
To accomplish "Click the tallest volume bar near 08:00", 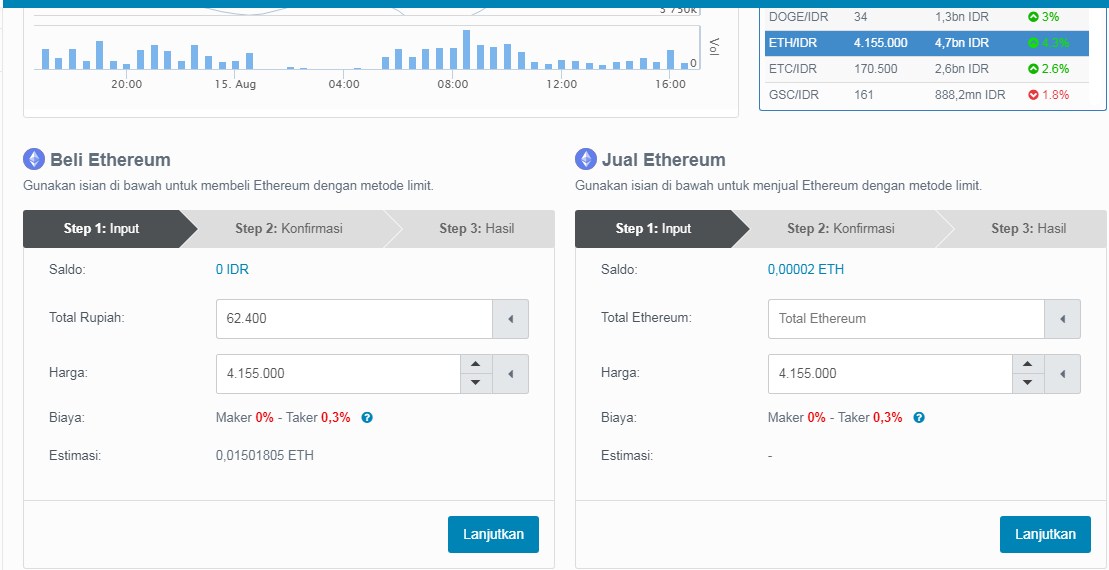I will coord(466,50).
